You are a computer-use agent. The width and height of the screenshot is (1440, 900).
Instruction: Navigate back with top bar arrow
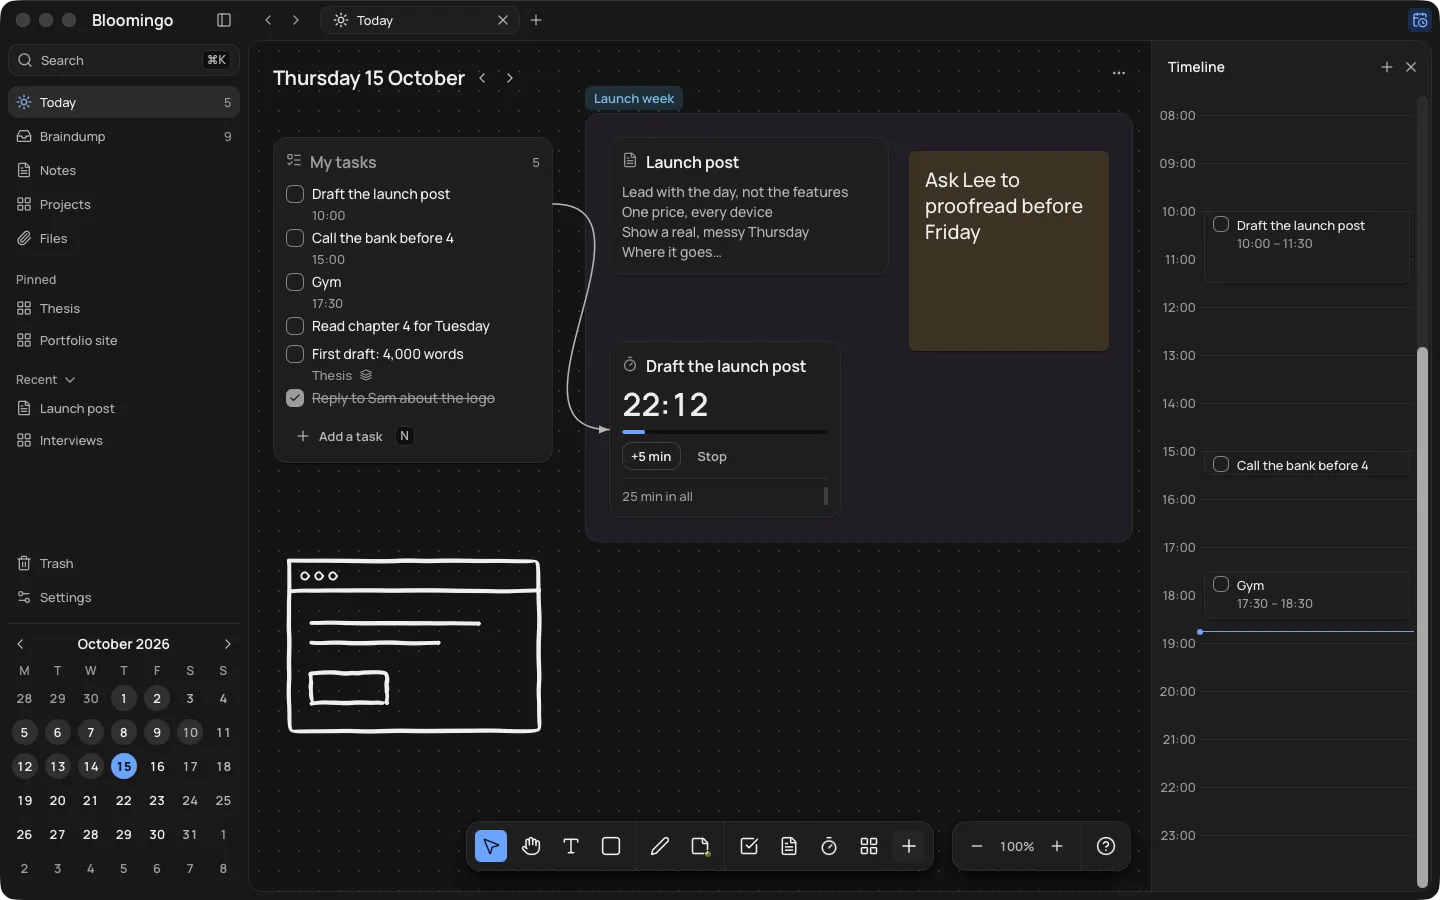[x=268, y=20]
